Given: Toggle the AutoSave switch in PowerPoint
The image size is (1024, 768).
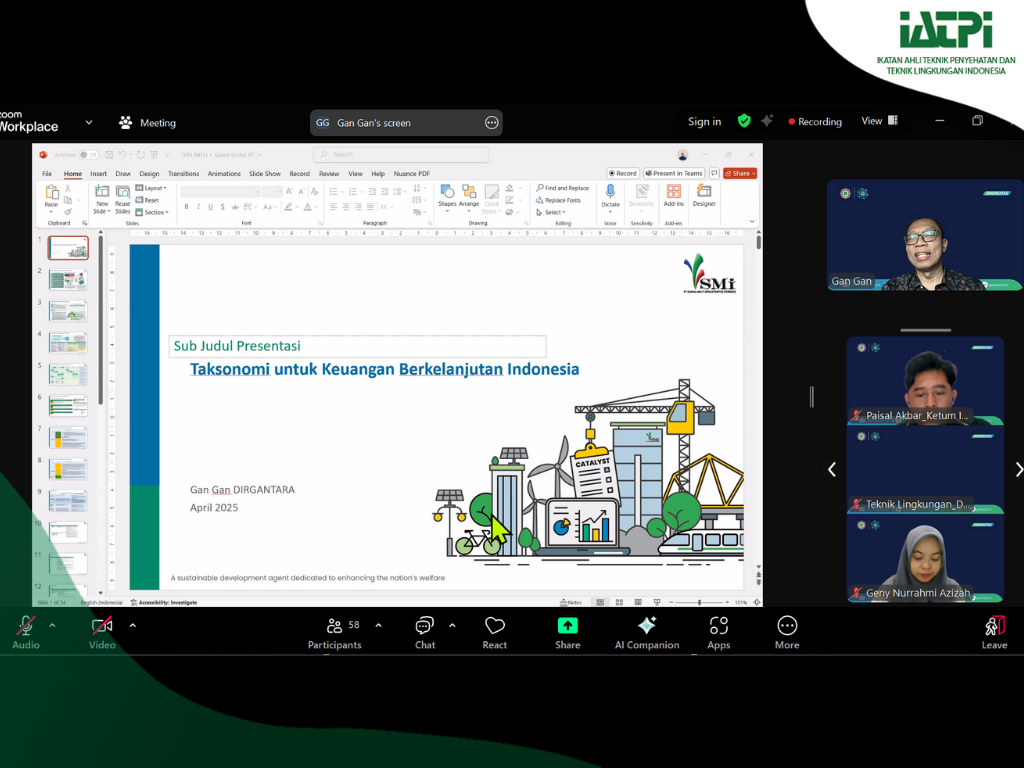Looking at the screenshot, I should pos(88,155).
